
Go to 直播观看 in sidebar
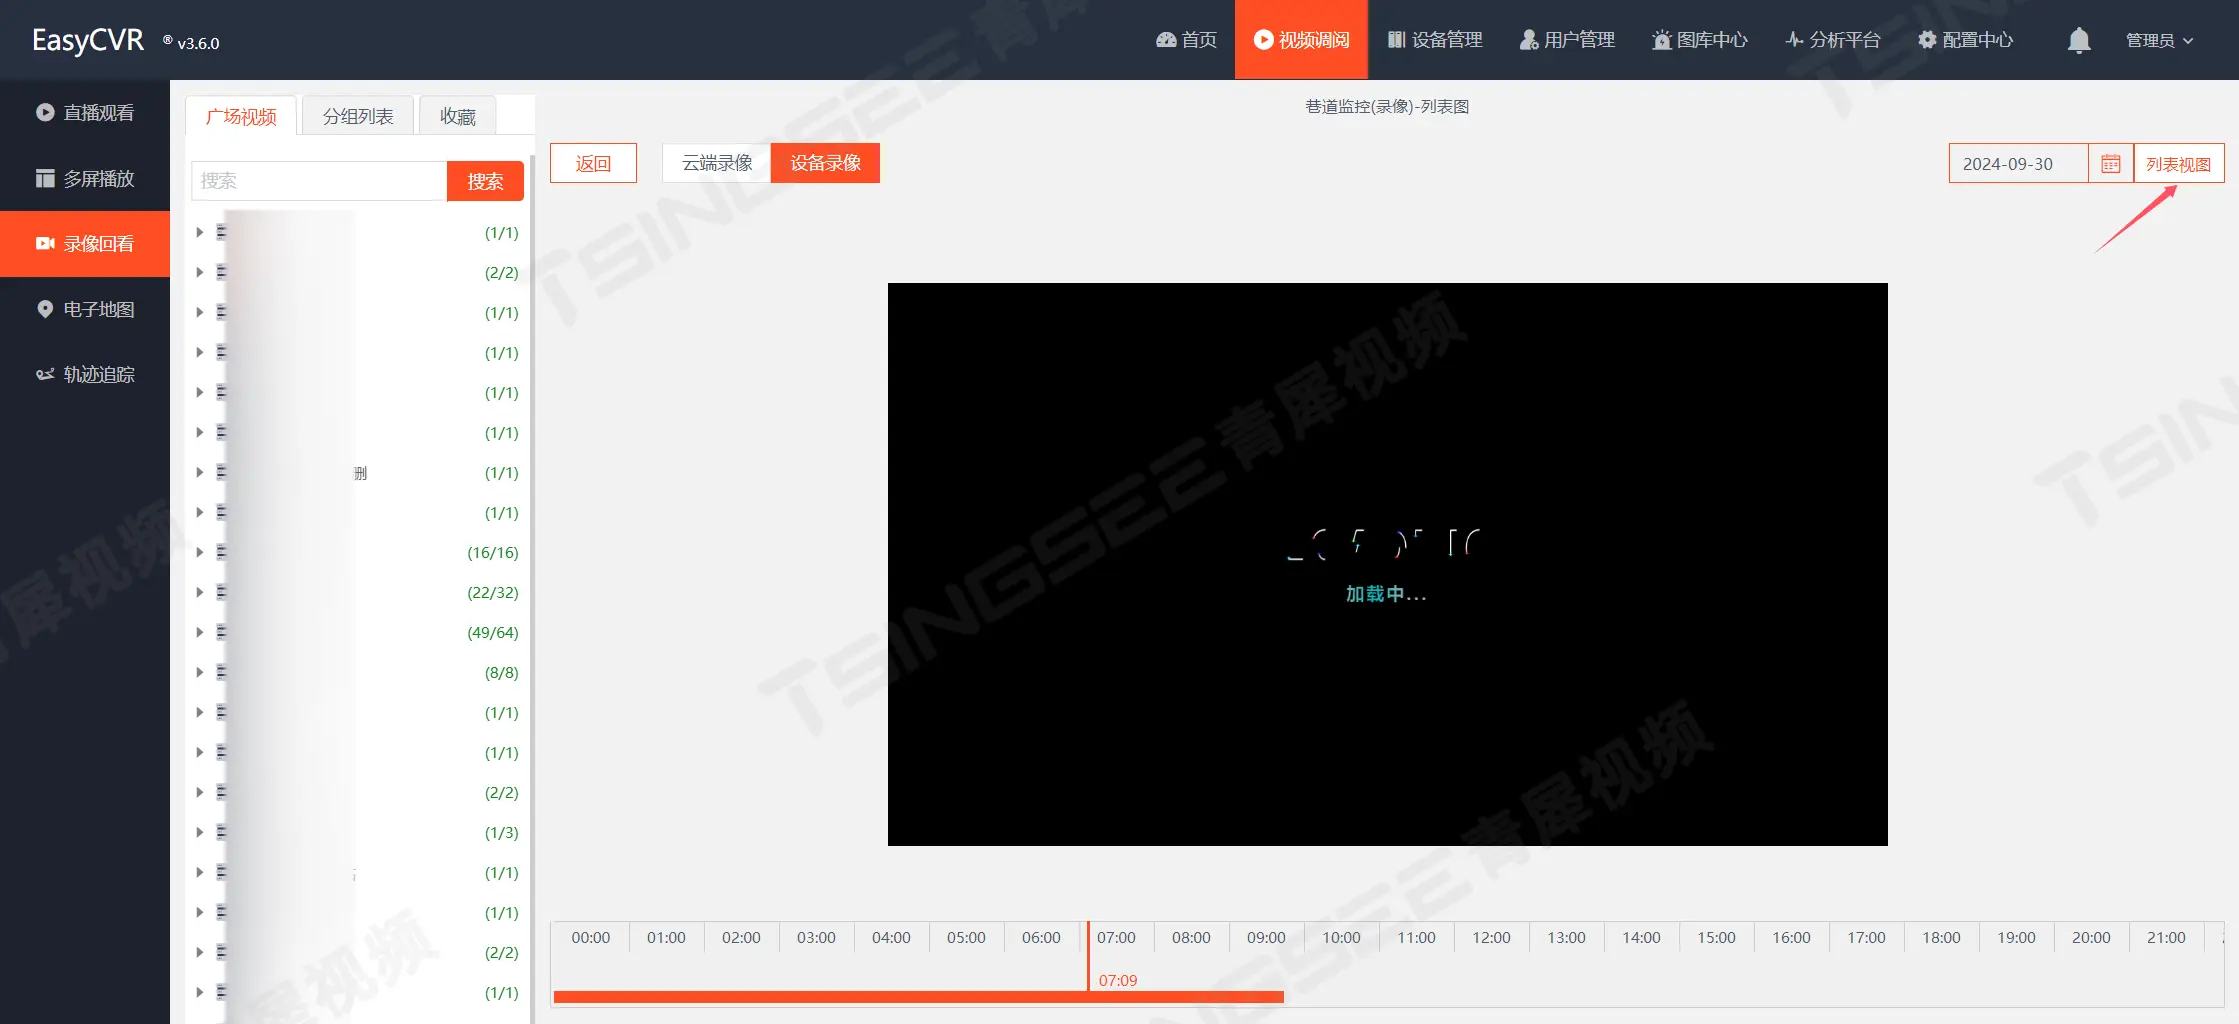pos(85,113)
